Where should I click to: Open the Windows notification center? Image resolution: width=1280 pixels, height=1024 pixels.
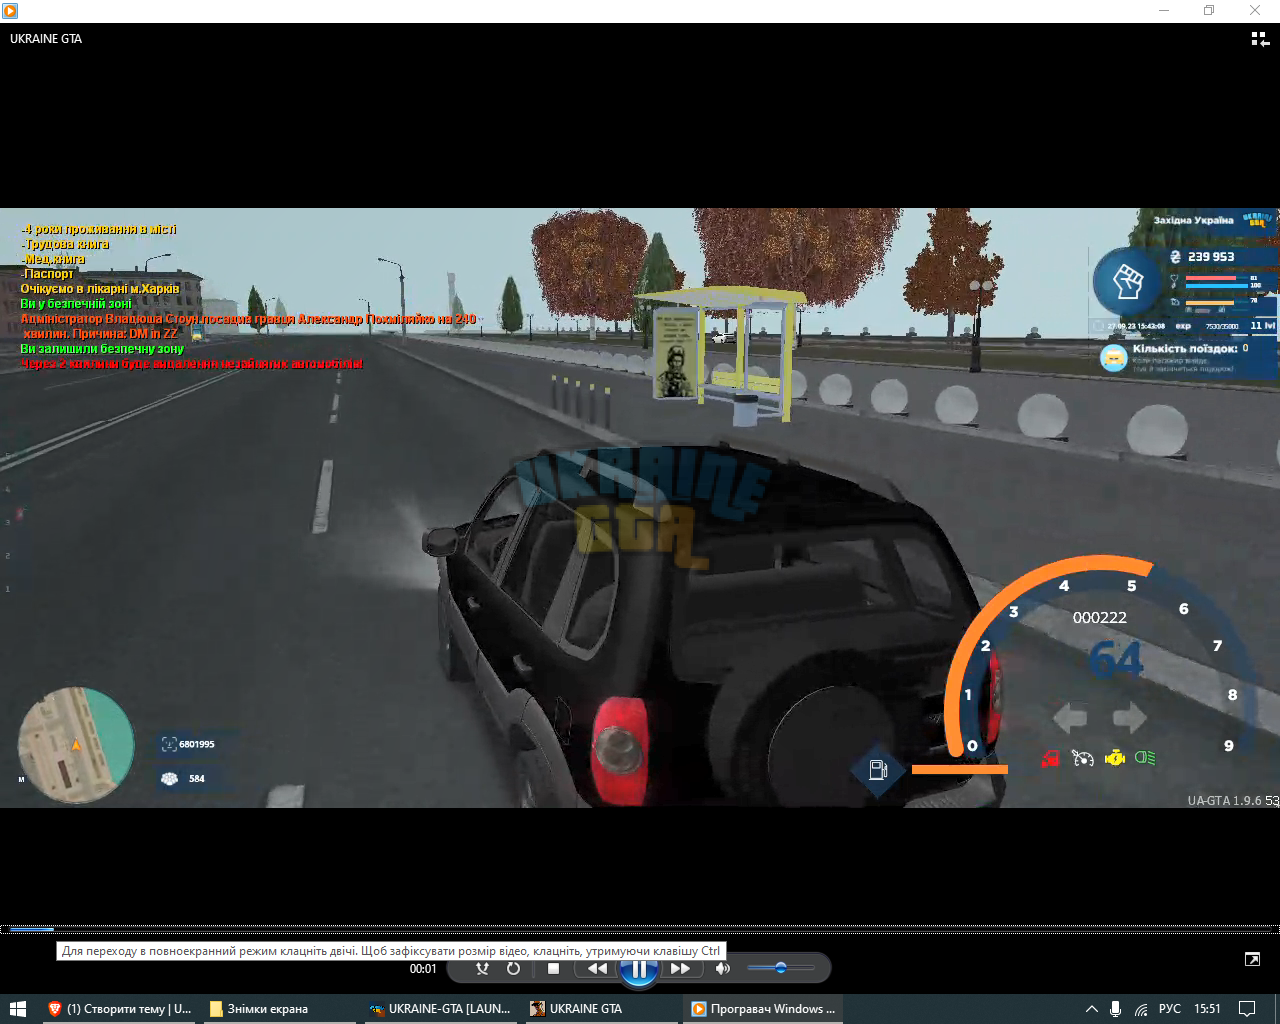coord(1247,1009)
